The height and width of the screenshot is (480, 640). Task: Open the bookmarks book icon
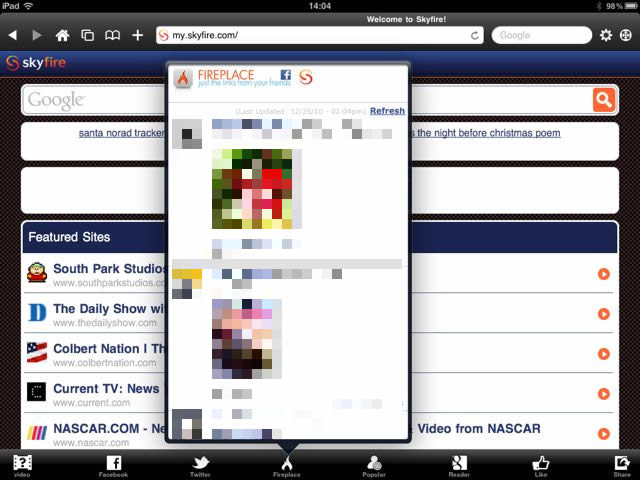click(112, 35)
